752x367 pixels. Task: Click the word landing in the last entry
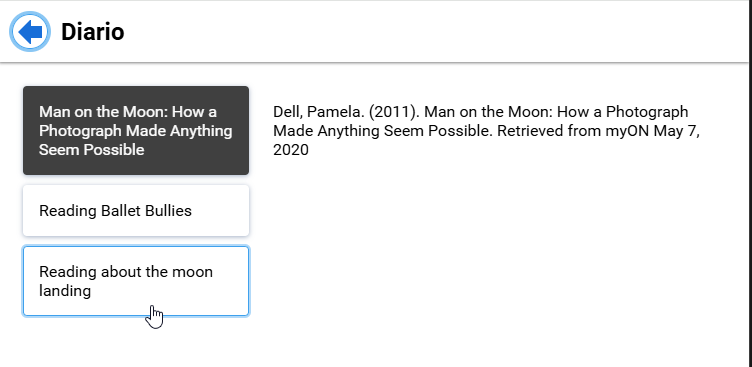pos(65,291)
